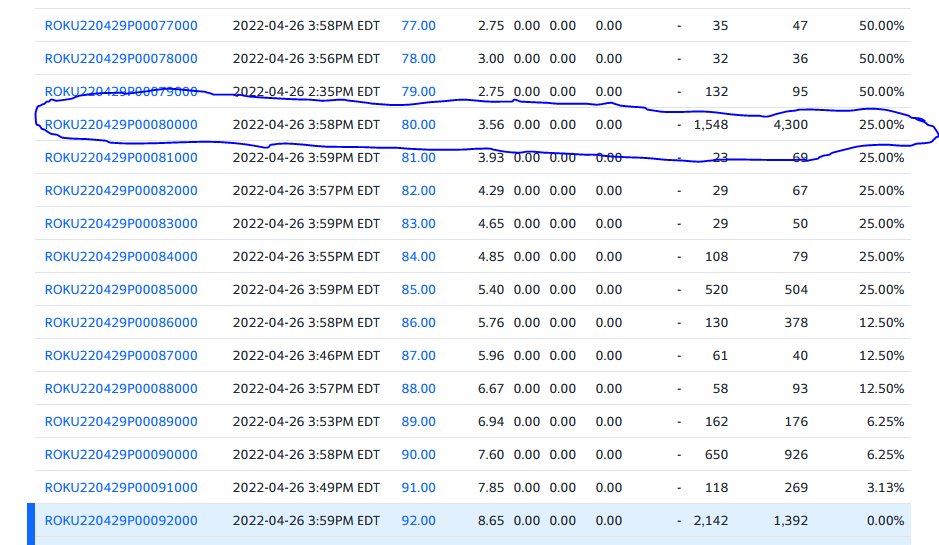
Task: Select last price 3.56
Action: 491,125
